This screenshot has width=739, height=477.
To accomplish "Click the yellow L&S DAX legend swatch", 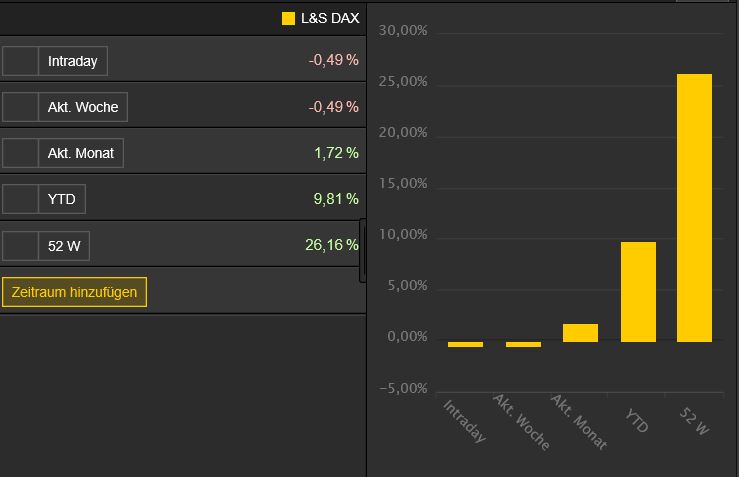I will coord(289,18).
